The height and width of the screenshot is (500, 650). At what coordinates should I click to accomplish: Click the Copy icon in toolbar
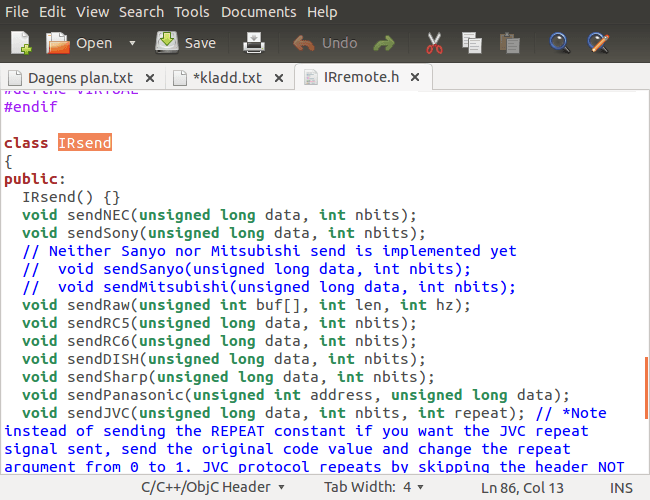point(472,43)
